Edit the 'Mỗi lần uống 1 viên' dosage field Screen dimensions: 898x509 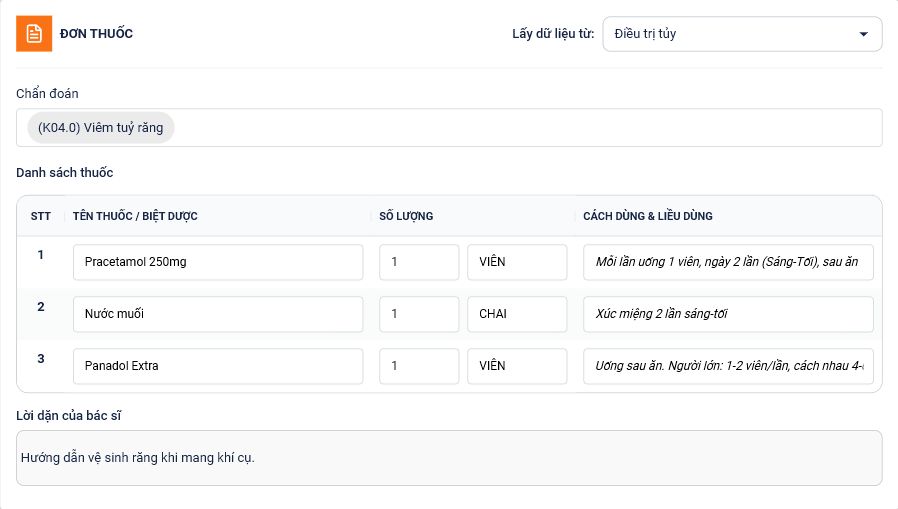(x=728, y=262)
